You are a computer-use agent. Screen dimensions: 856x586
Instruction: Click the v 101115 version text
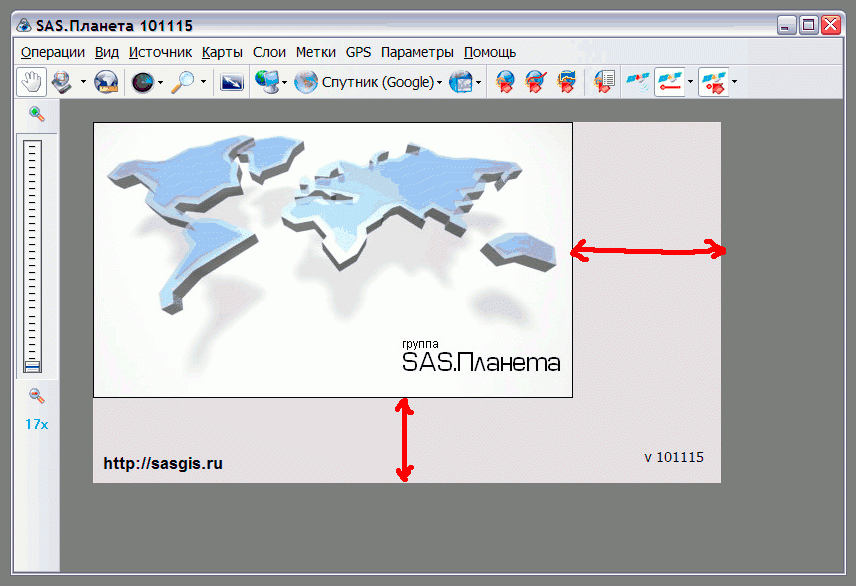(674, 457)
